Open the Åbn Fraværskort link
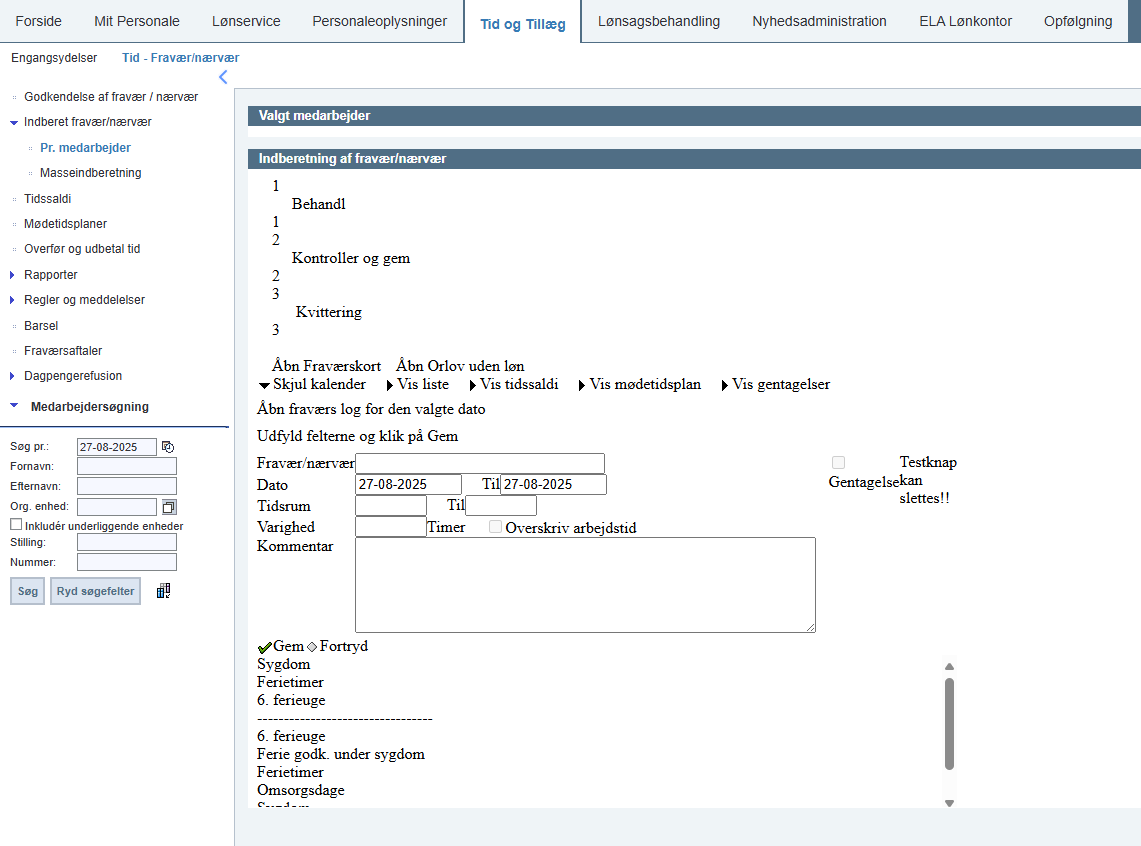The width and height of the screenshot is (1141, 846). pyautogui.click(x=326, y=366)
